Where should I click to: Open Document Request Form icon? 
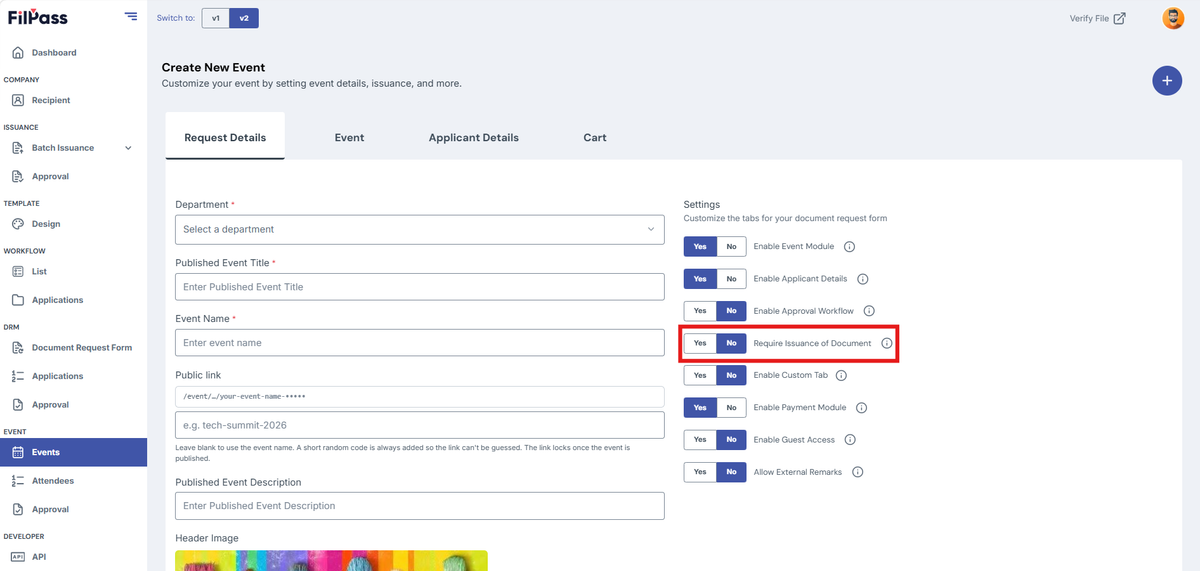click(18, 348)
